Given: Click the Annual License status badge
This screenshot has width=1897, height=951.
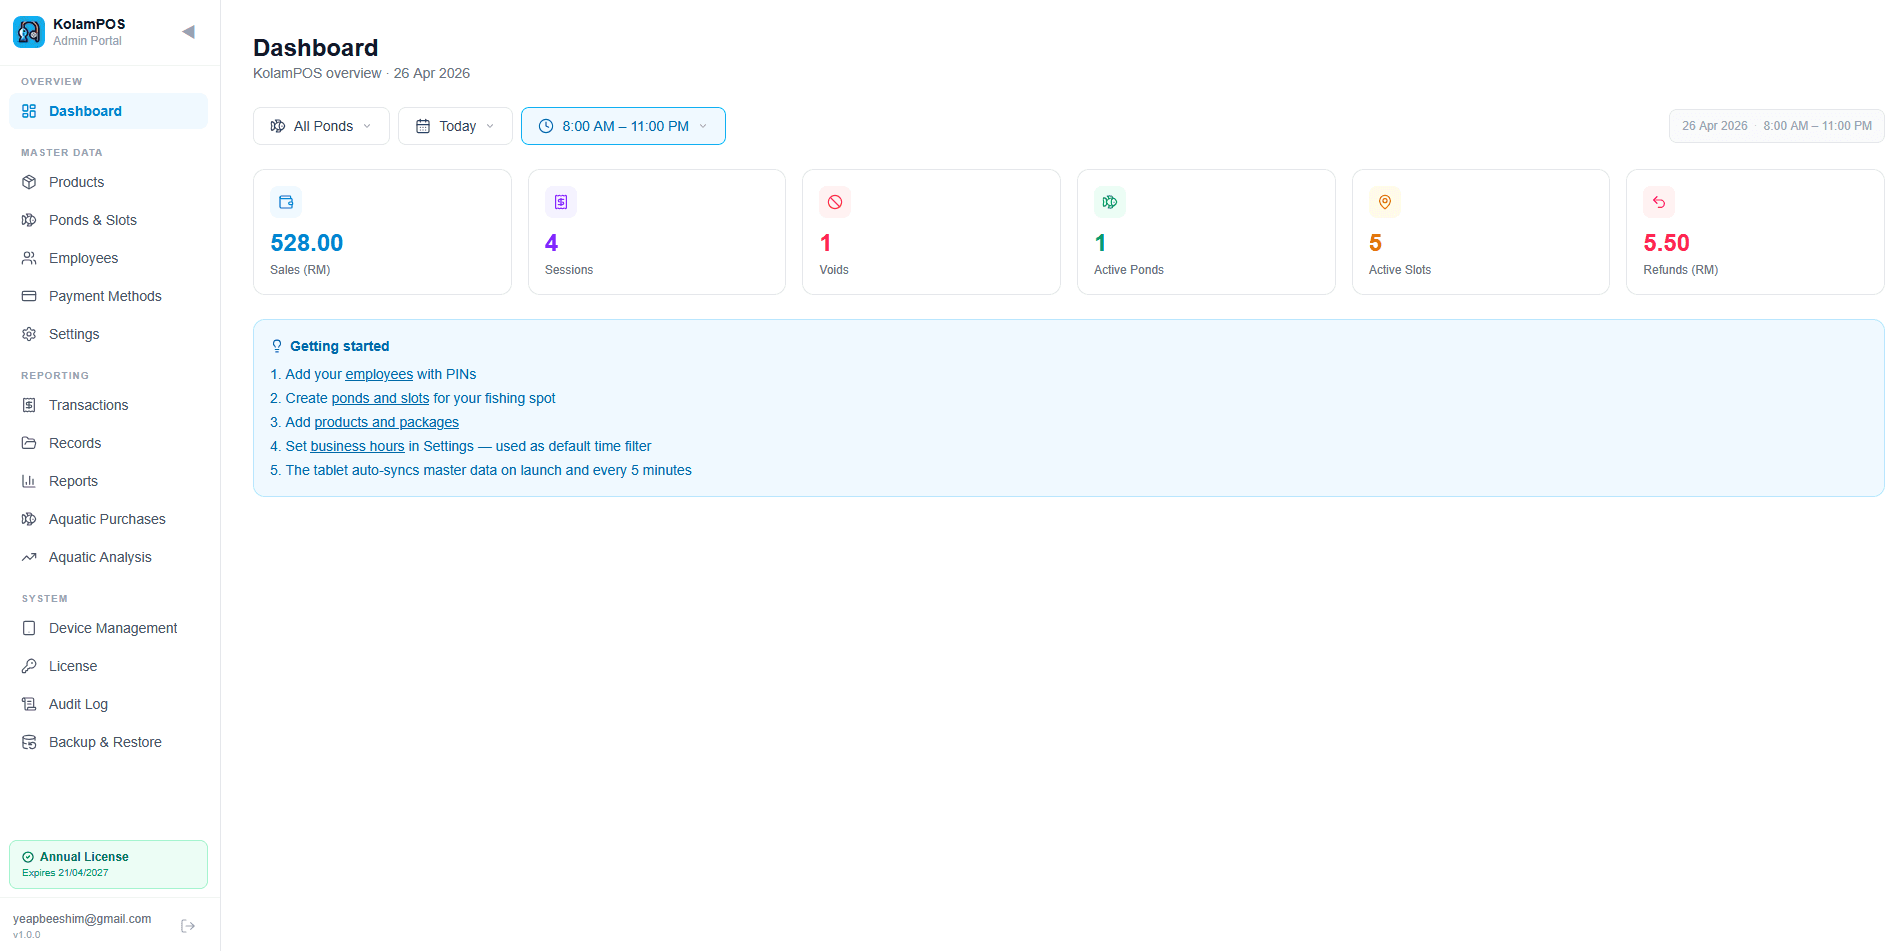Looking at the screenshot, I should tap(108, 864).
